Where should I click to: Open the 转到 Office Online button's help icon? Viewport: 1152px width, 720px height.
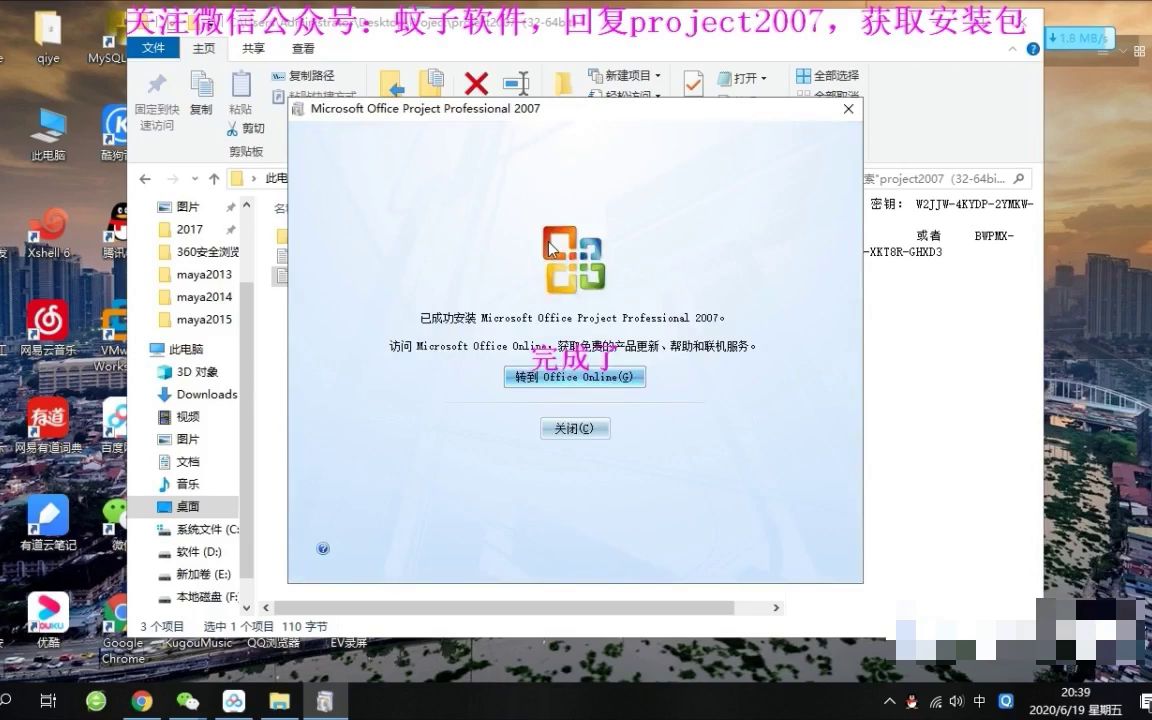coord(322,548)
